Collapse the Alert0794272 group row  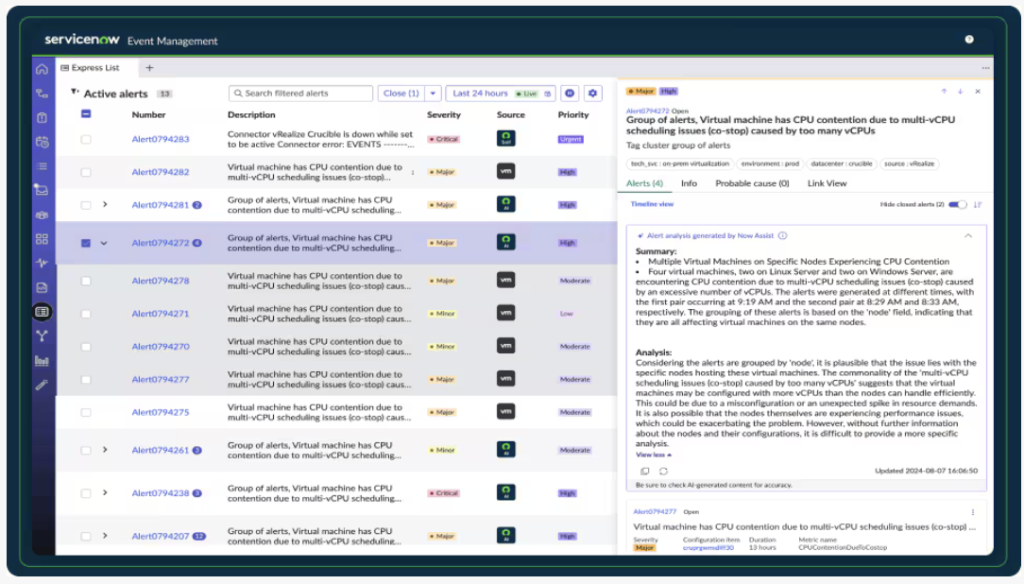tap(104, 243)
